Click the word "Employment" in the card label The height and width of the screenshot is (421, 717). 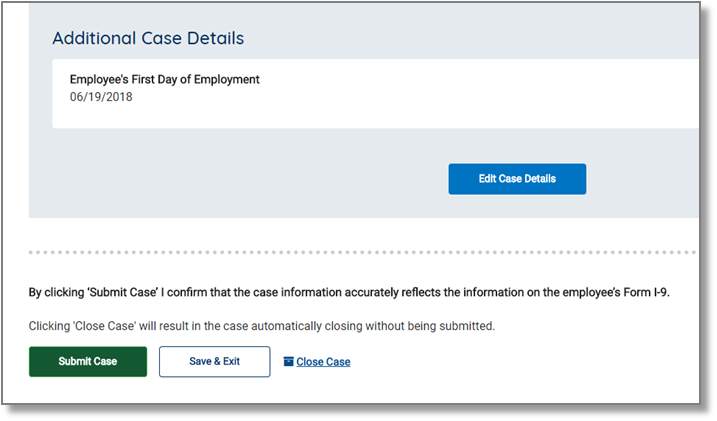pyautogui.click(x=227, y=79)
